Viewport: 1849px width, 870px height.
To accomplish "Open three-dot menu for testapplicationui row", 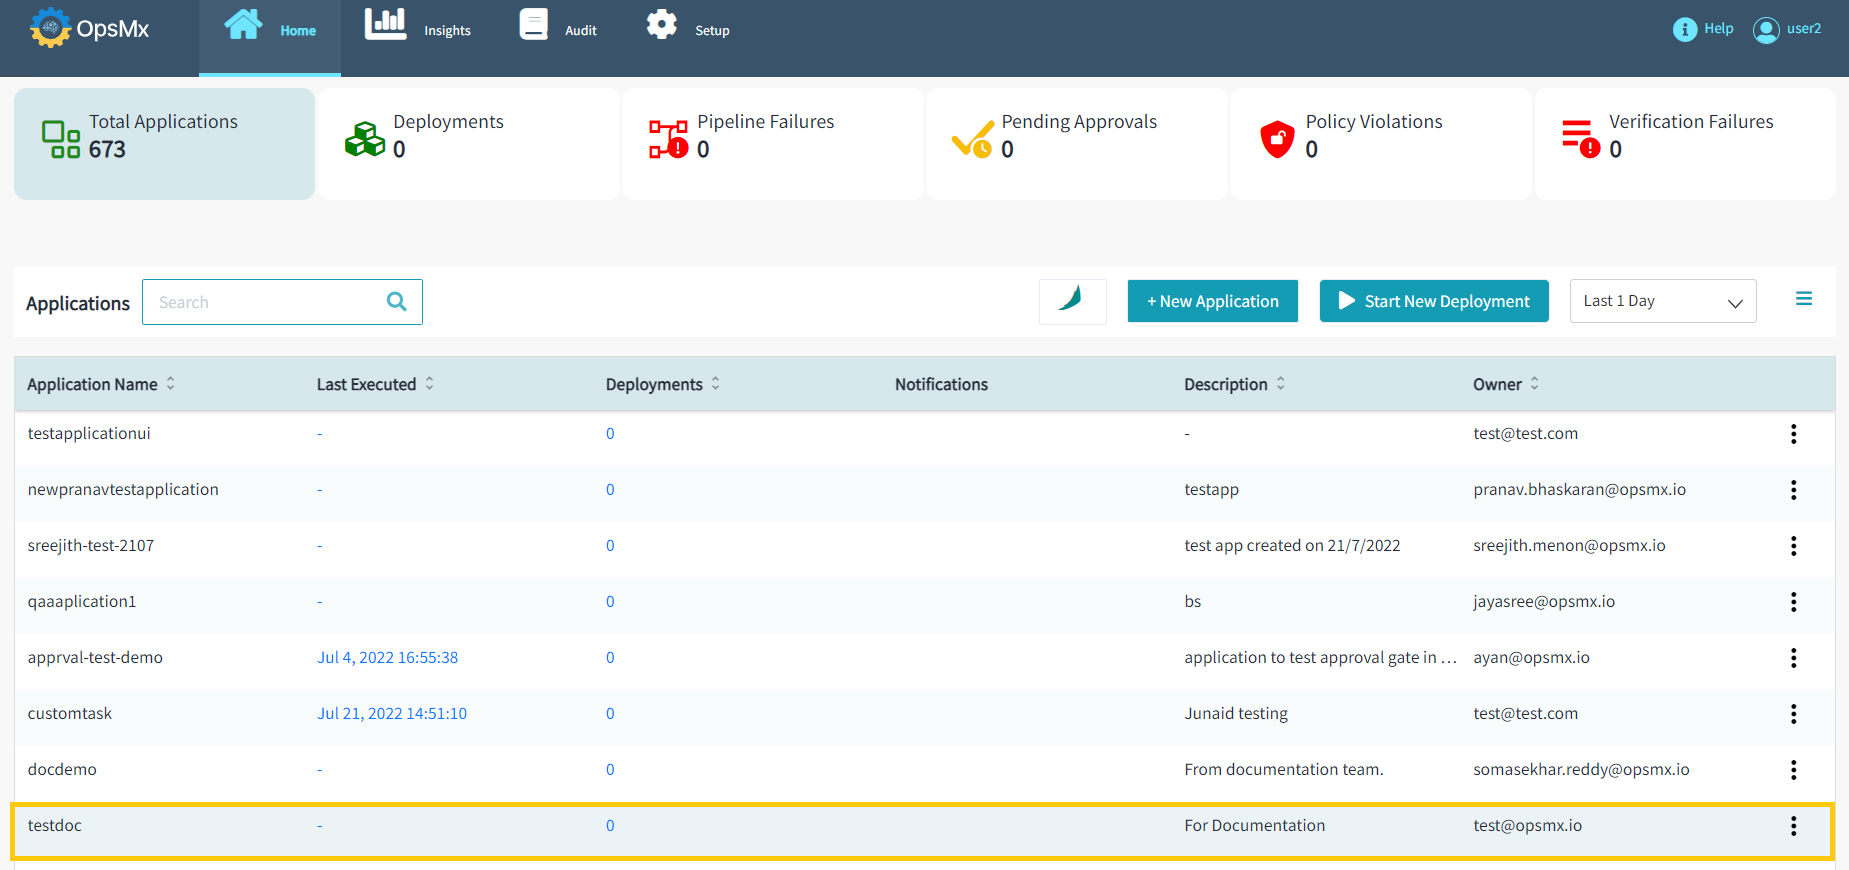I will (1793, 434).
